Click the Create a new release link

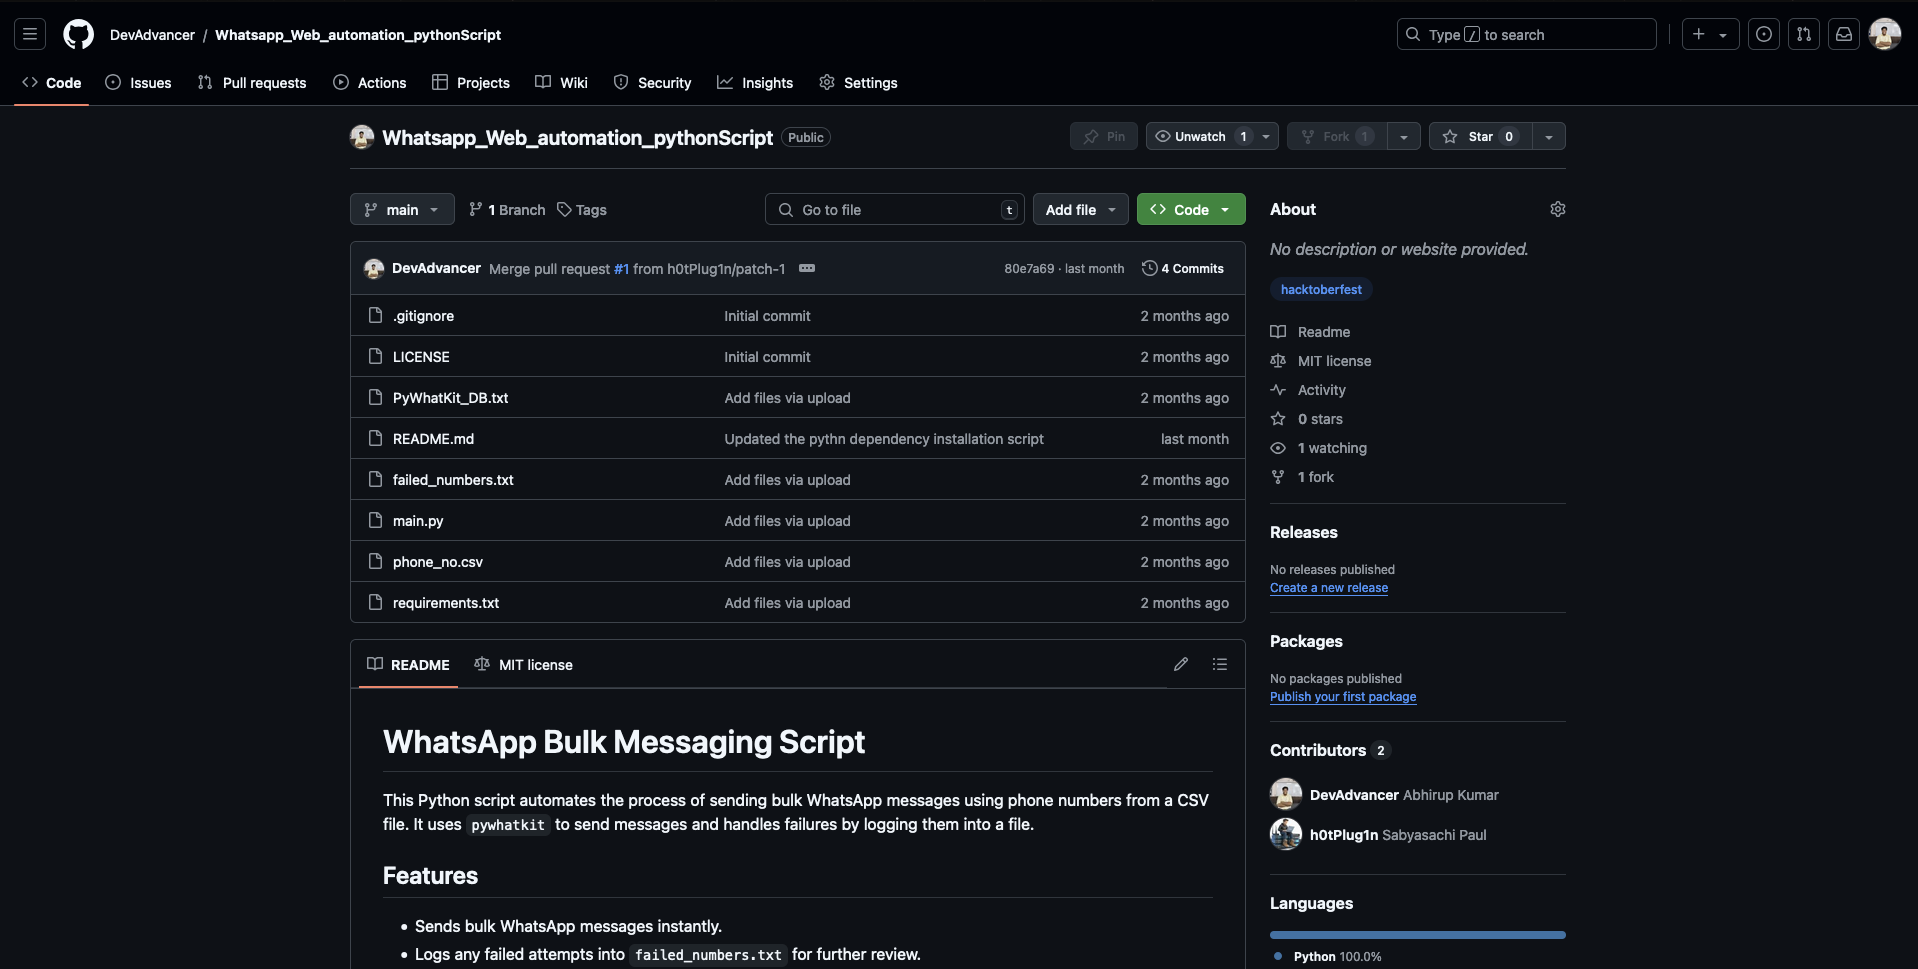click(1329, 587)
